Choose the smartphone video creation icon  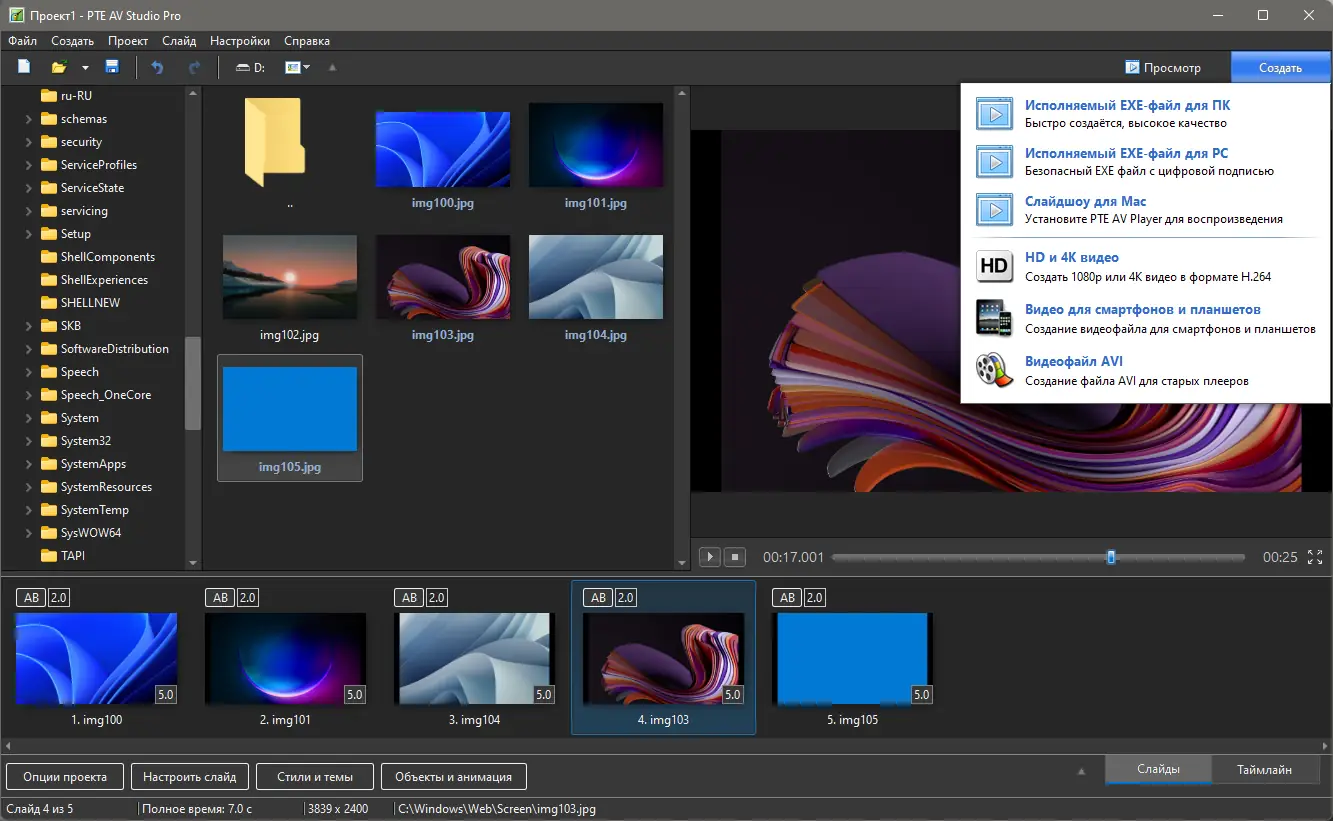pos(994,318)
